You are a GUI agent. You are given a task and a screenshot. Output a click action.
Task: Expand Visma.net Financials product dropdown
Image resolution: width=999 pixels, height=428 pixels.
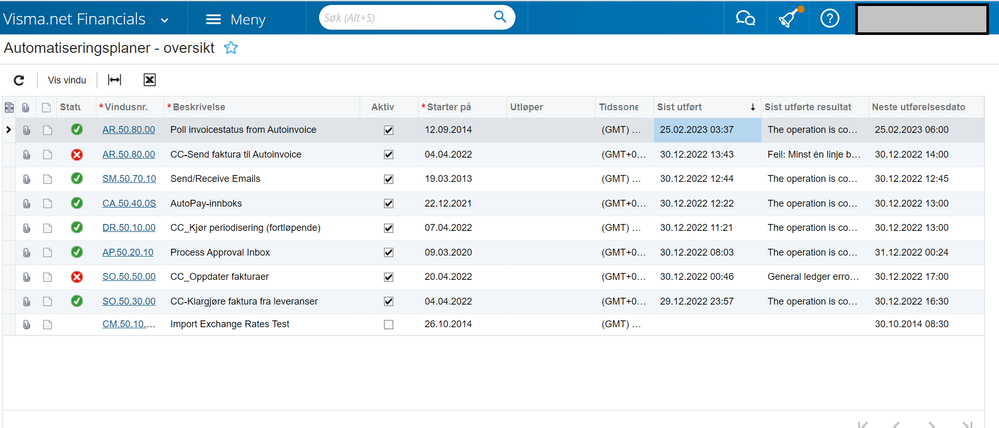pos(164,20)
